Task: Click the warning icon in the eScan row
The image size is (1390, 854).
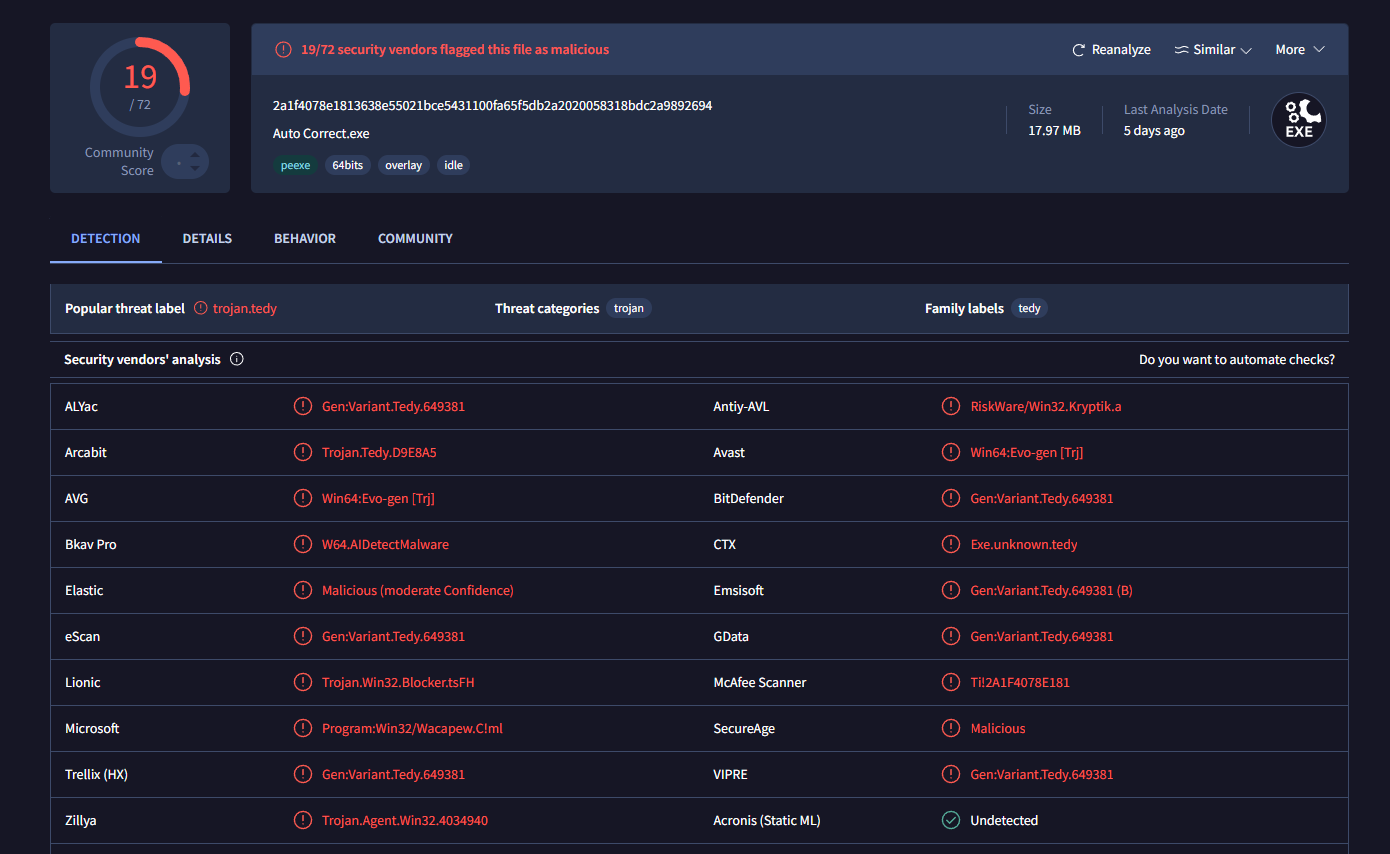Action: point(302,636)
